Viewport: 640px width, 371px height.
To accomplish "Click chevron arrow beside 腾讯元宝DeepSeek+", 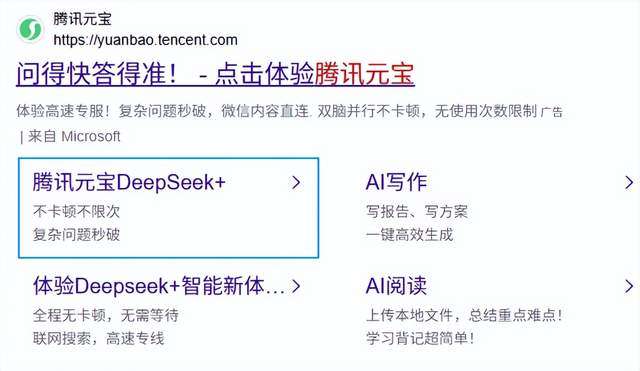I will point(296,182).
